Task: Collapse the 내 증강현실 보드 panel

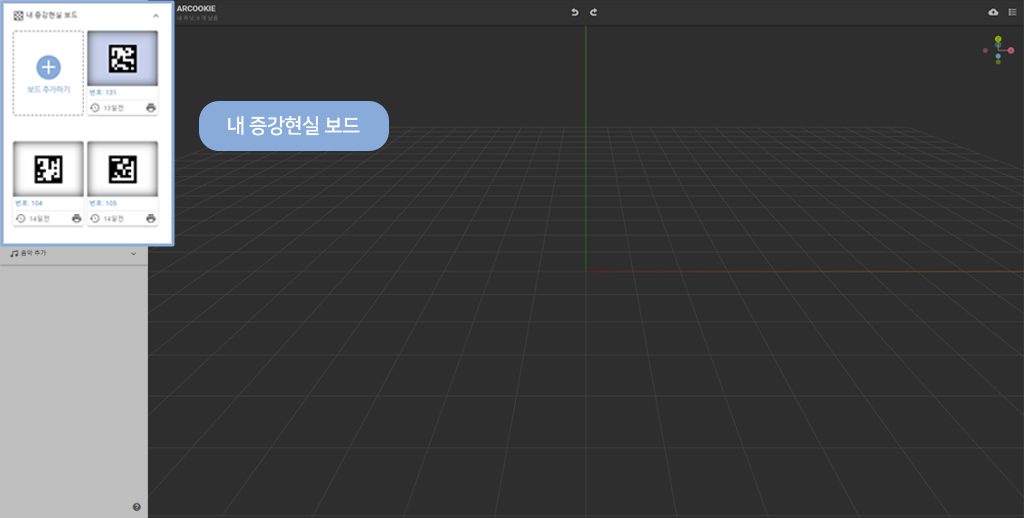Action: coord(155,16)
